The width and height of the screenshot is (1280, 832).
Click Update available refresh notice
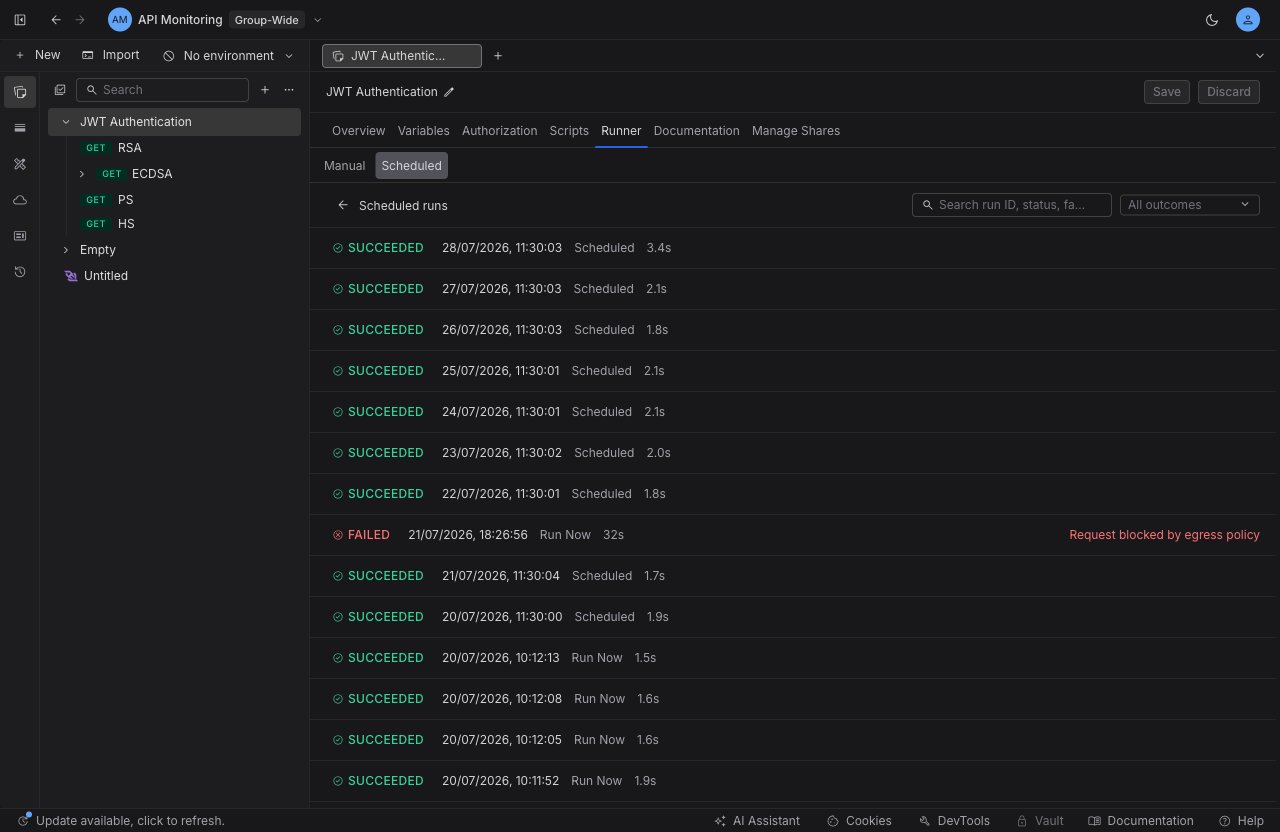pos(121,821)
